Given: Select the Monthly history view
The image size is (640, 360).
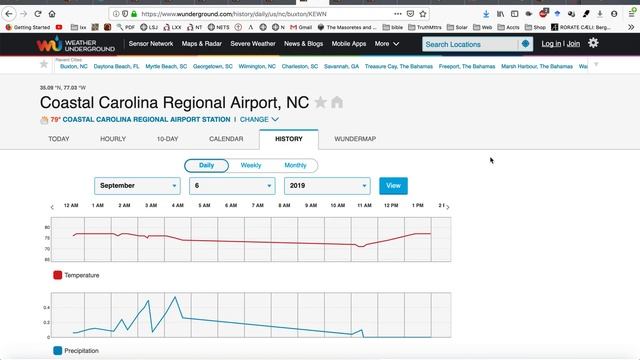Looking at the screenshot, I should [295, 165].
